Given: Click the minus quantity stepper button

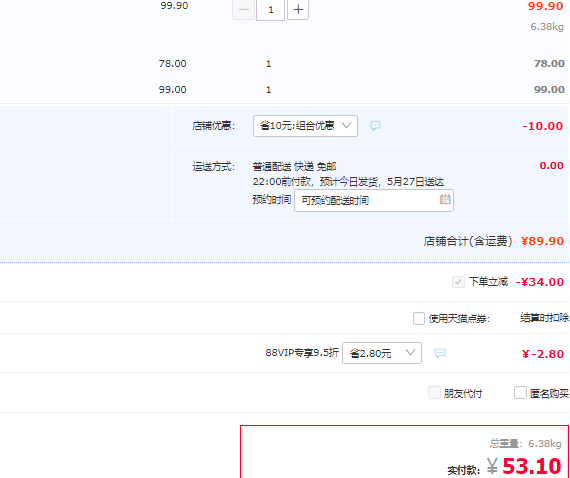Looking at the screenshot, I should tap(243, 9).
